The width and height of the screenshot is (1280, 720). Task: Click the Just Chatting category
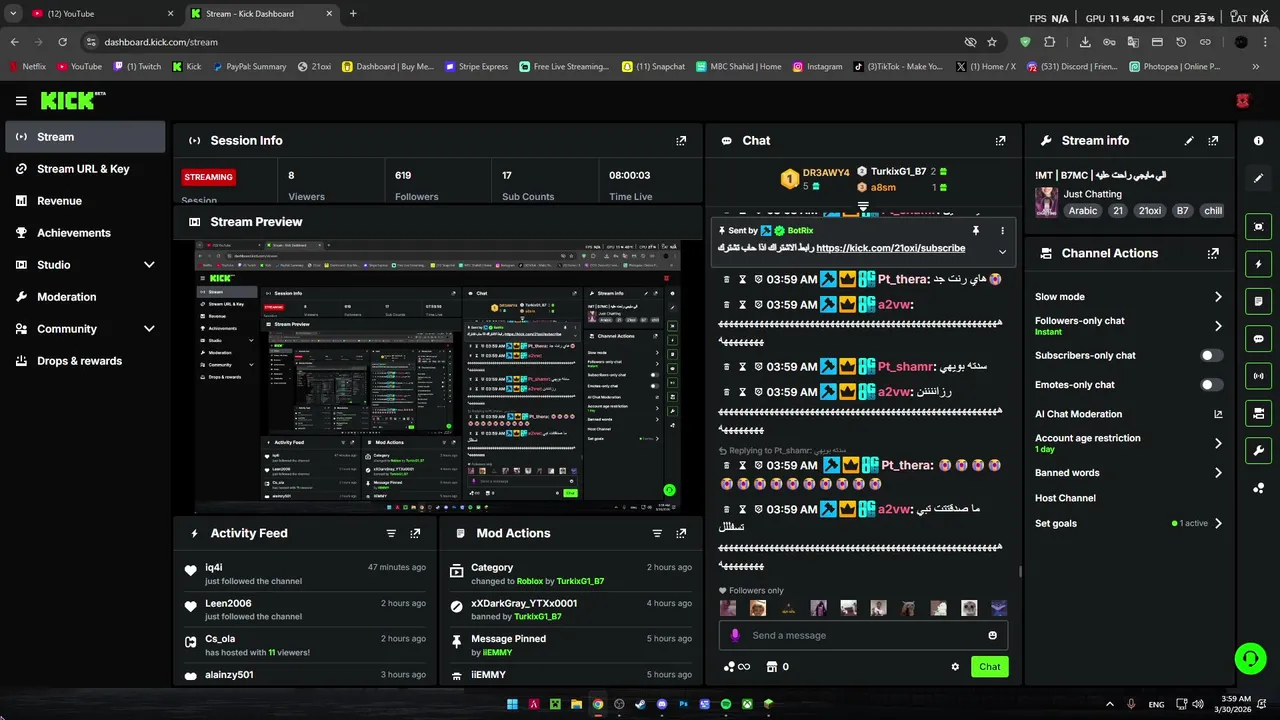(1092, 194)
